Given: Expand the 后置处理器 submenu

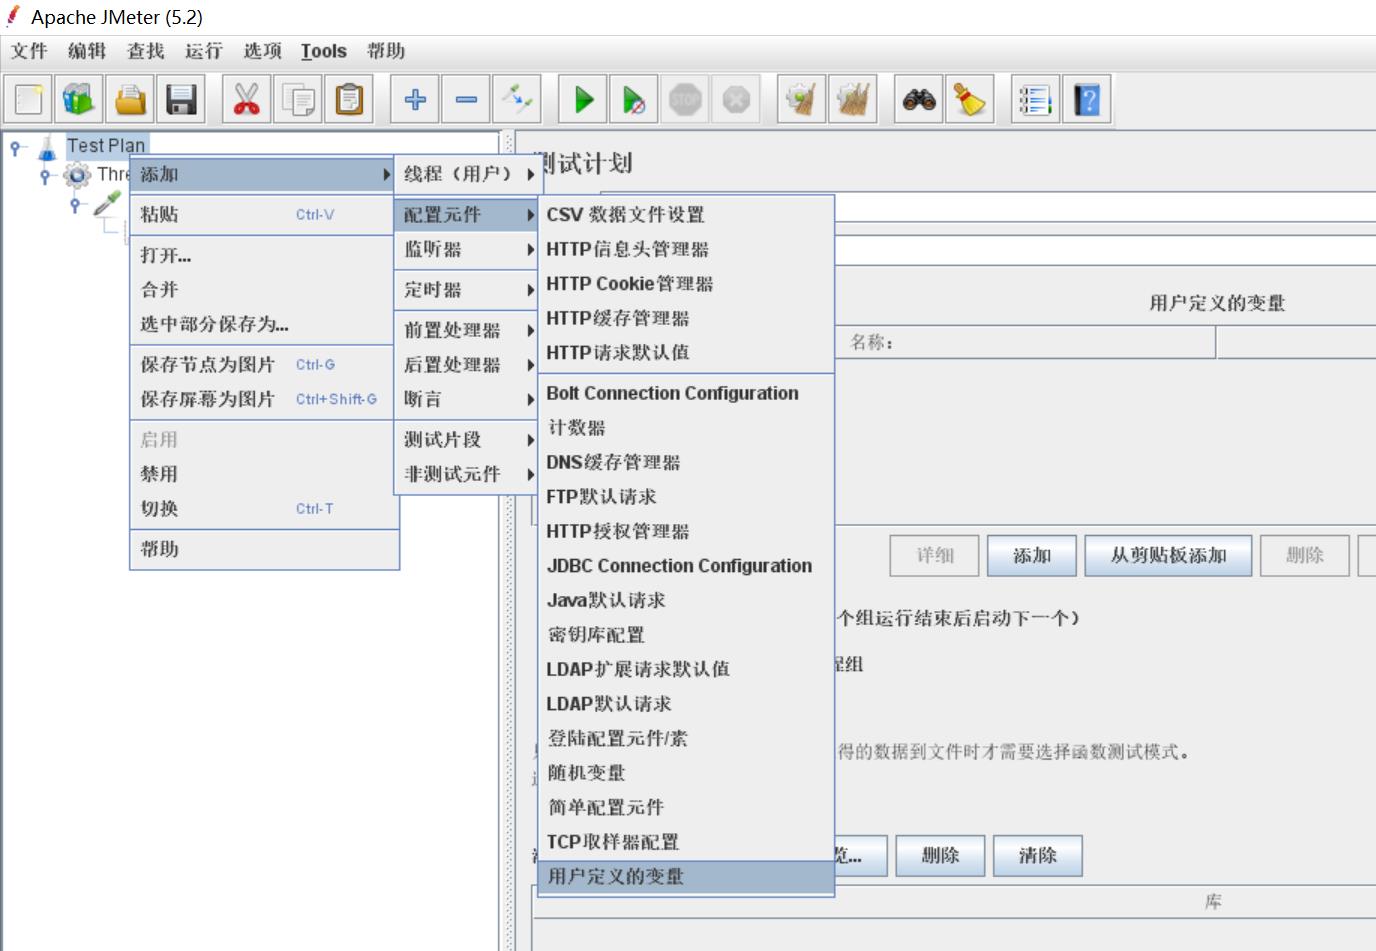Looking at the screenshot, I should 468,365.
